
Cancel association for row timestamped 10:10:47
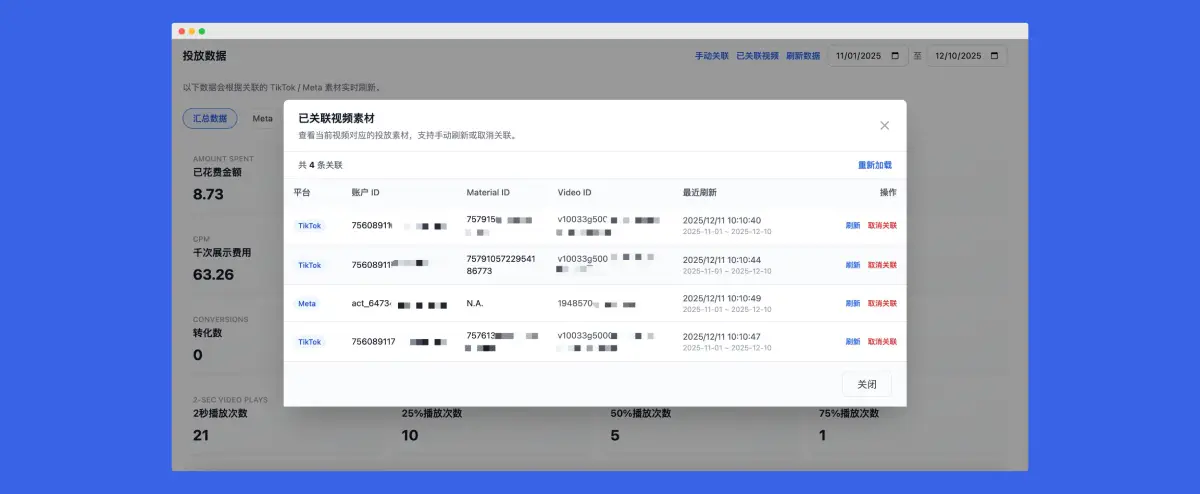pyautogui.click(x=882, y=342)
